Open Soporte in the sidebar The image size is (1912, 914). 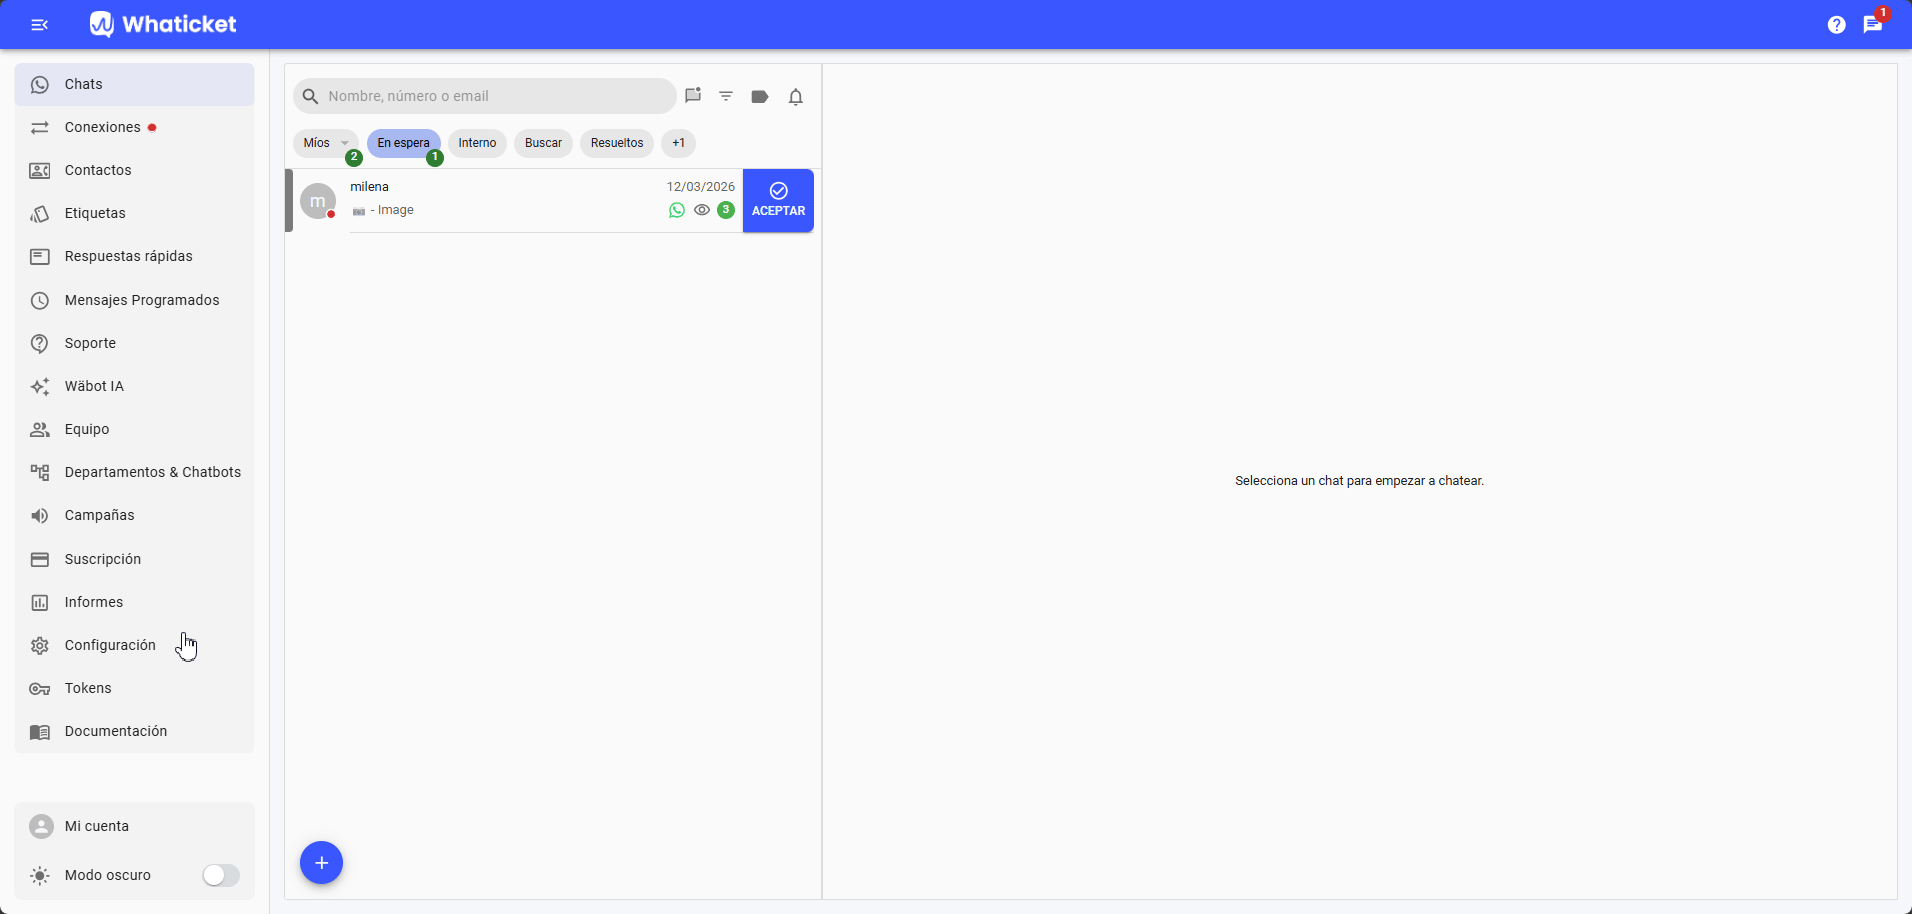pos(135,343)
